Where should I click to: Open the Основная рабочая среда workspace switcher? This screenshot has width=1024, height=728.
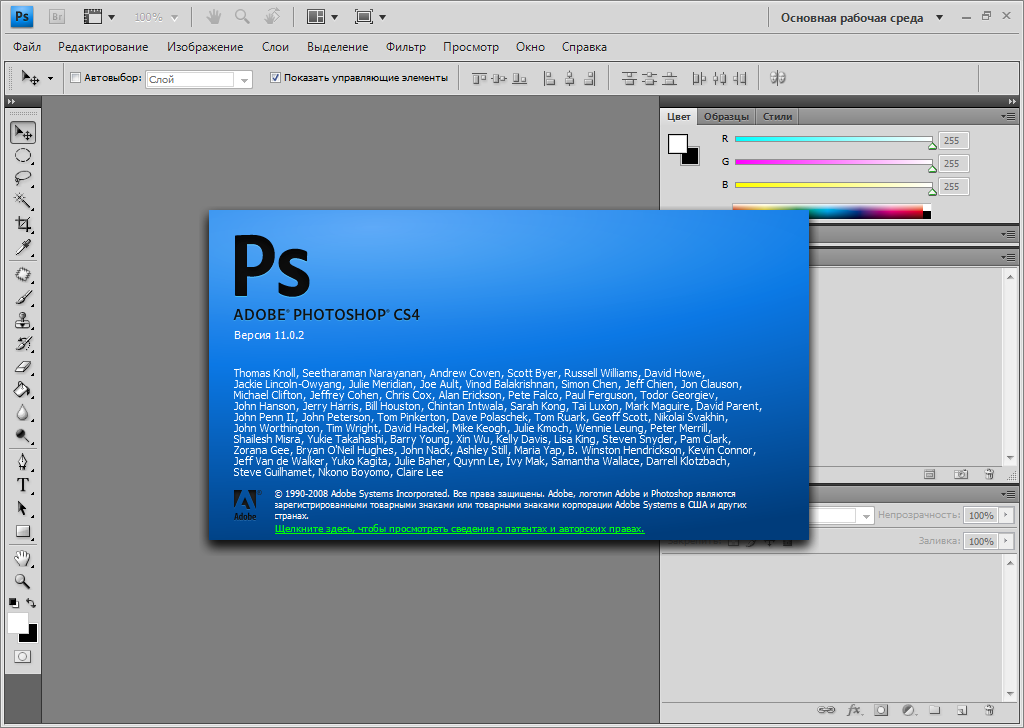point(861,18)
